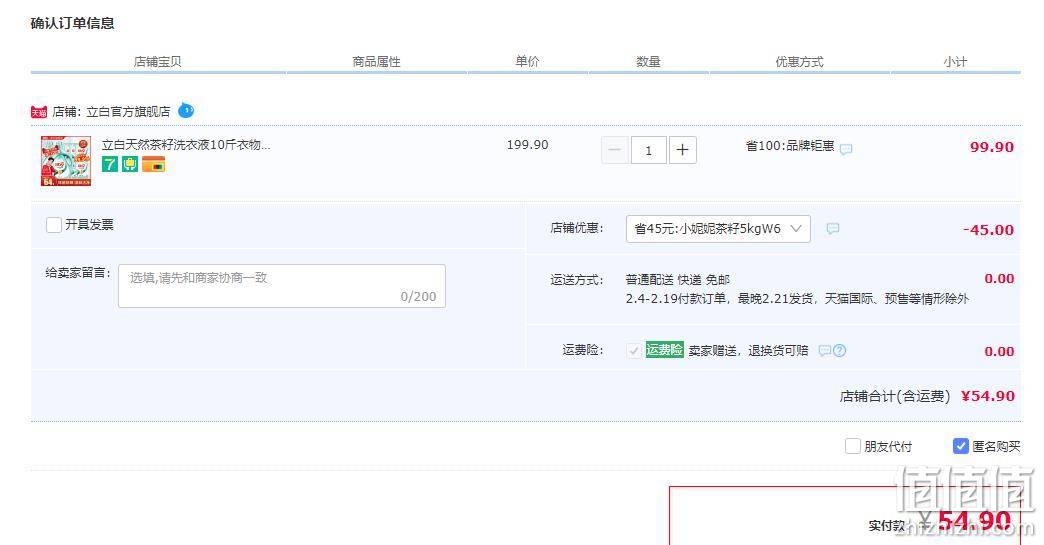Click the subtotal amount 99.90

click(x=991, y=147)
